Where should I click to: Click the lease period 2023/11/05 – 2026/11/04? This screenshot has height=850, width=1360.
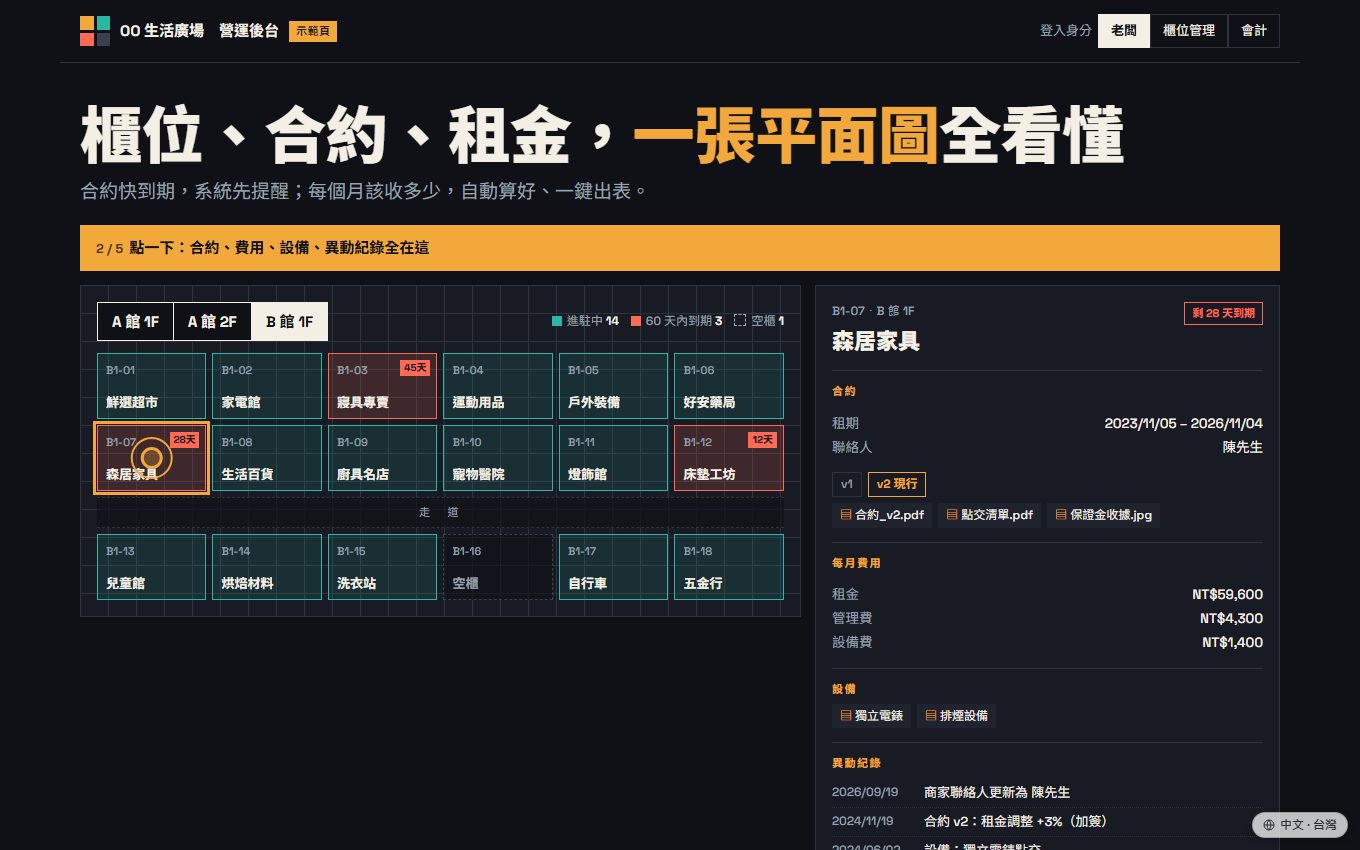pyautogui.click(x=1184, y=423)
